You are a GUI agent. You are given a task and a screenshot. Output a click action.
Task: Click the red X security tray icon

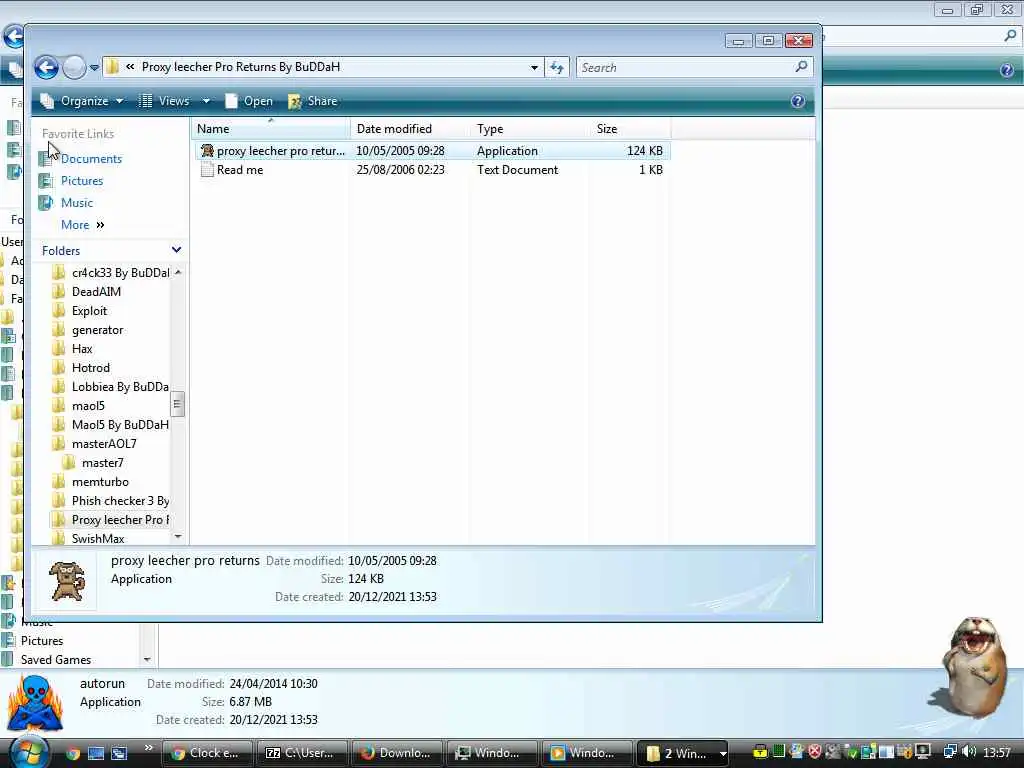click(814, 752)
